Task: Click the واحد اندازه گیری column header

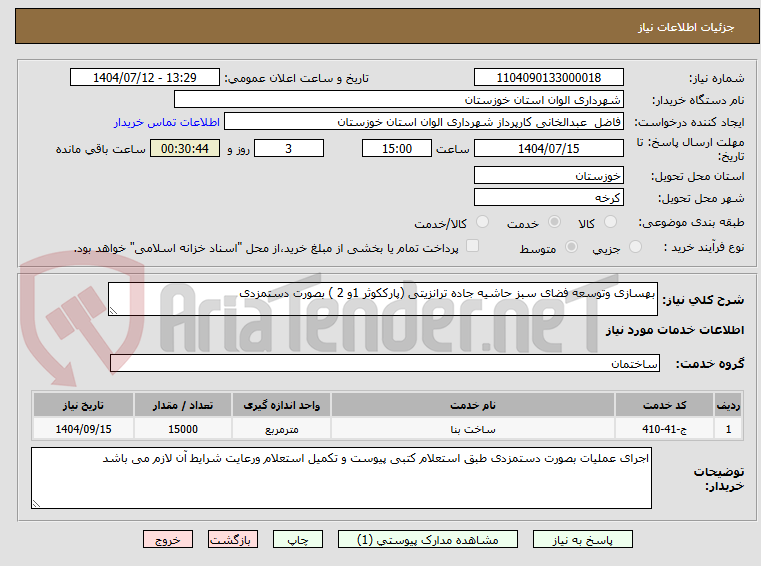Action: (x=281, y=405)
